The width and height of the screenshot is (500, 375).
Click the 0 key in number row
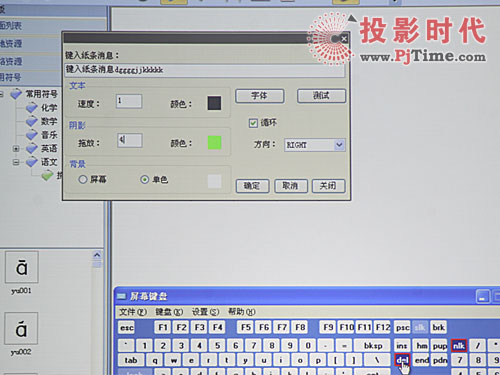tap(308, 346)
